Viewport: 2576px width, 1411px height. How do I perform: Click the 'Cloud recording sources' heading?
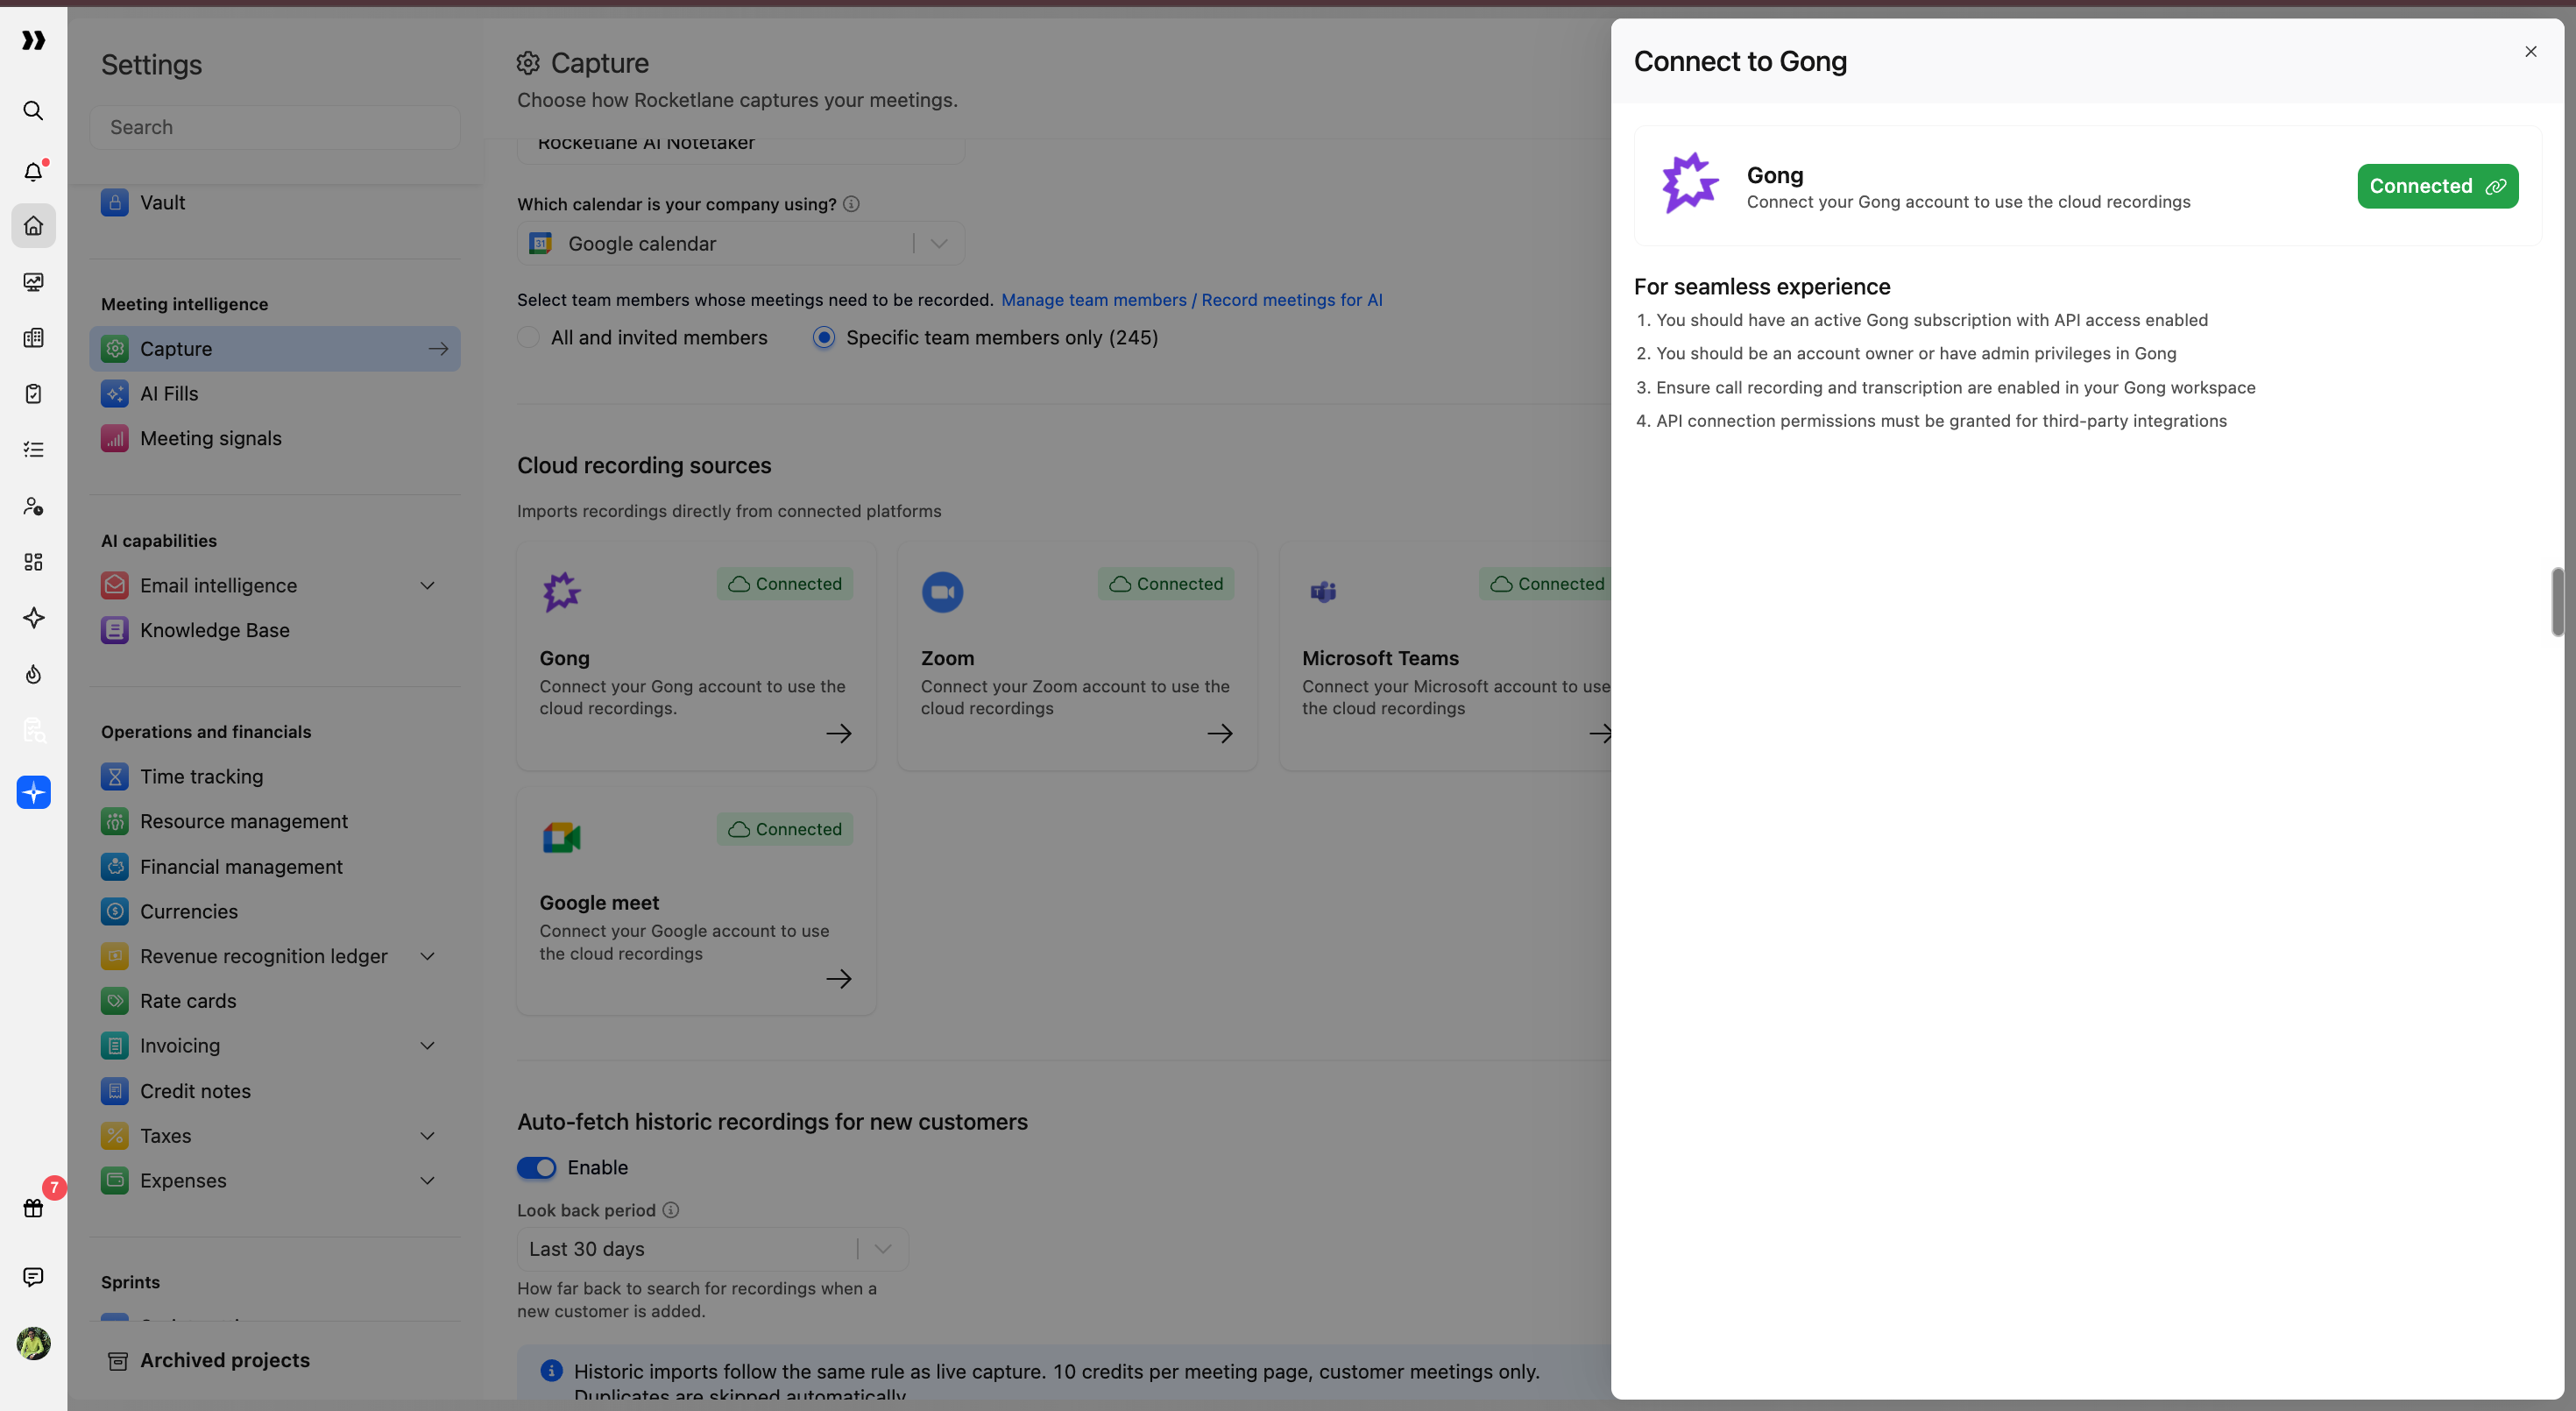(644, 465)
